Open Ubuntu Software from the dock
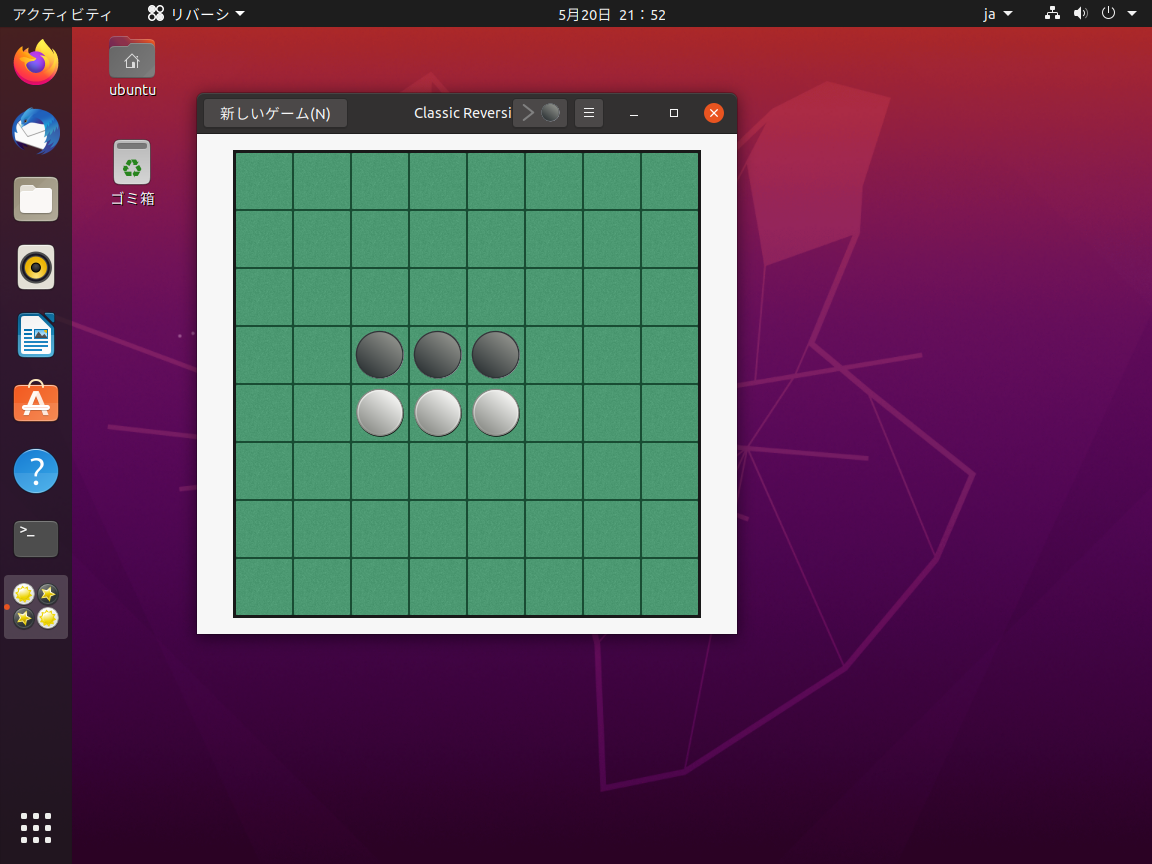This screenshot has width=1152, height=864. click(x=36, y=403)
